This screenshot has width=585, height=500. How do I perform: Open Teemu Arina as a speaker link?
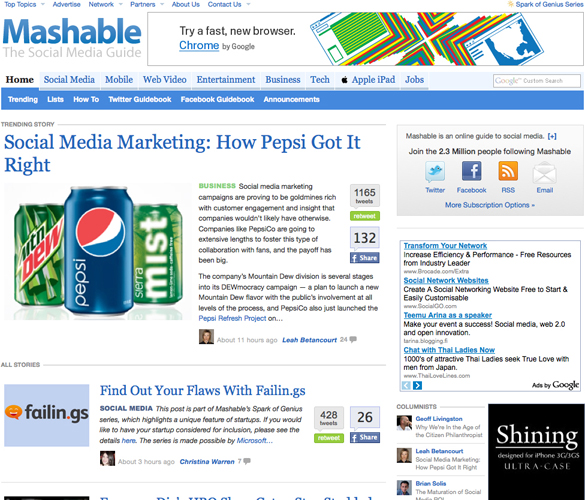448,315
